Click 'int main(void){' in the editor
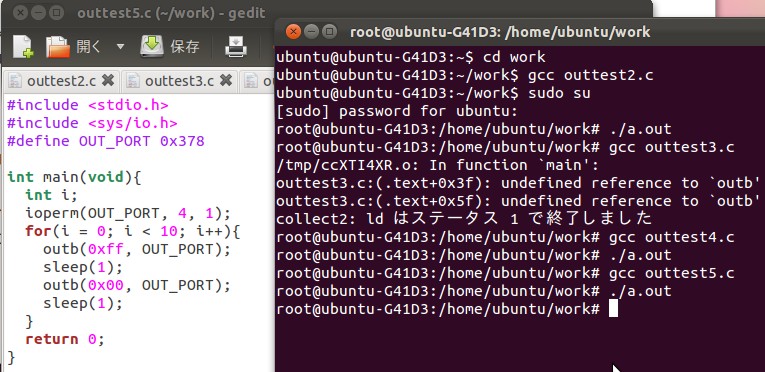 (x=74, y=177)
